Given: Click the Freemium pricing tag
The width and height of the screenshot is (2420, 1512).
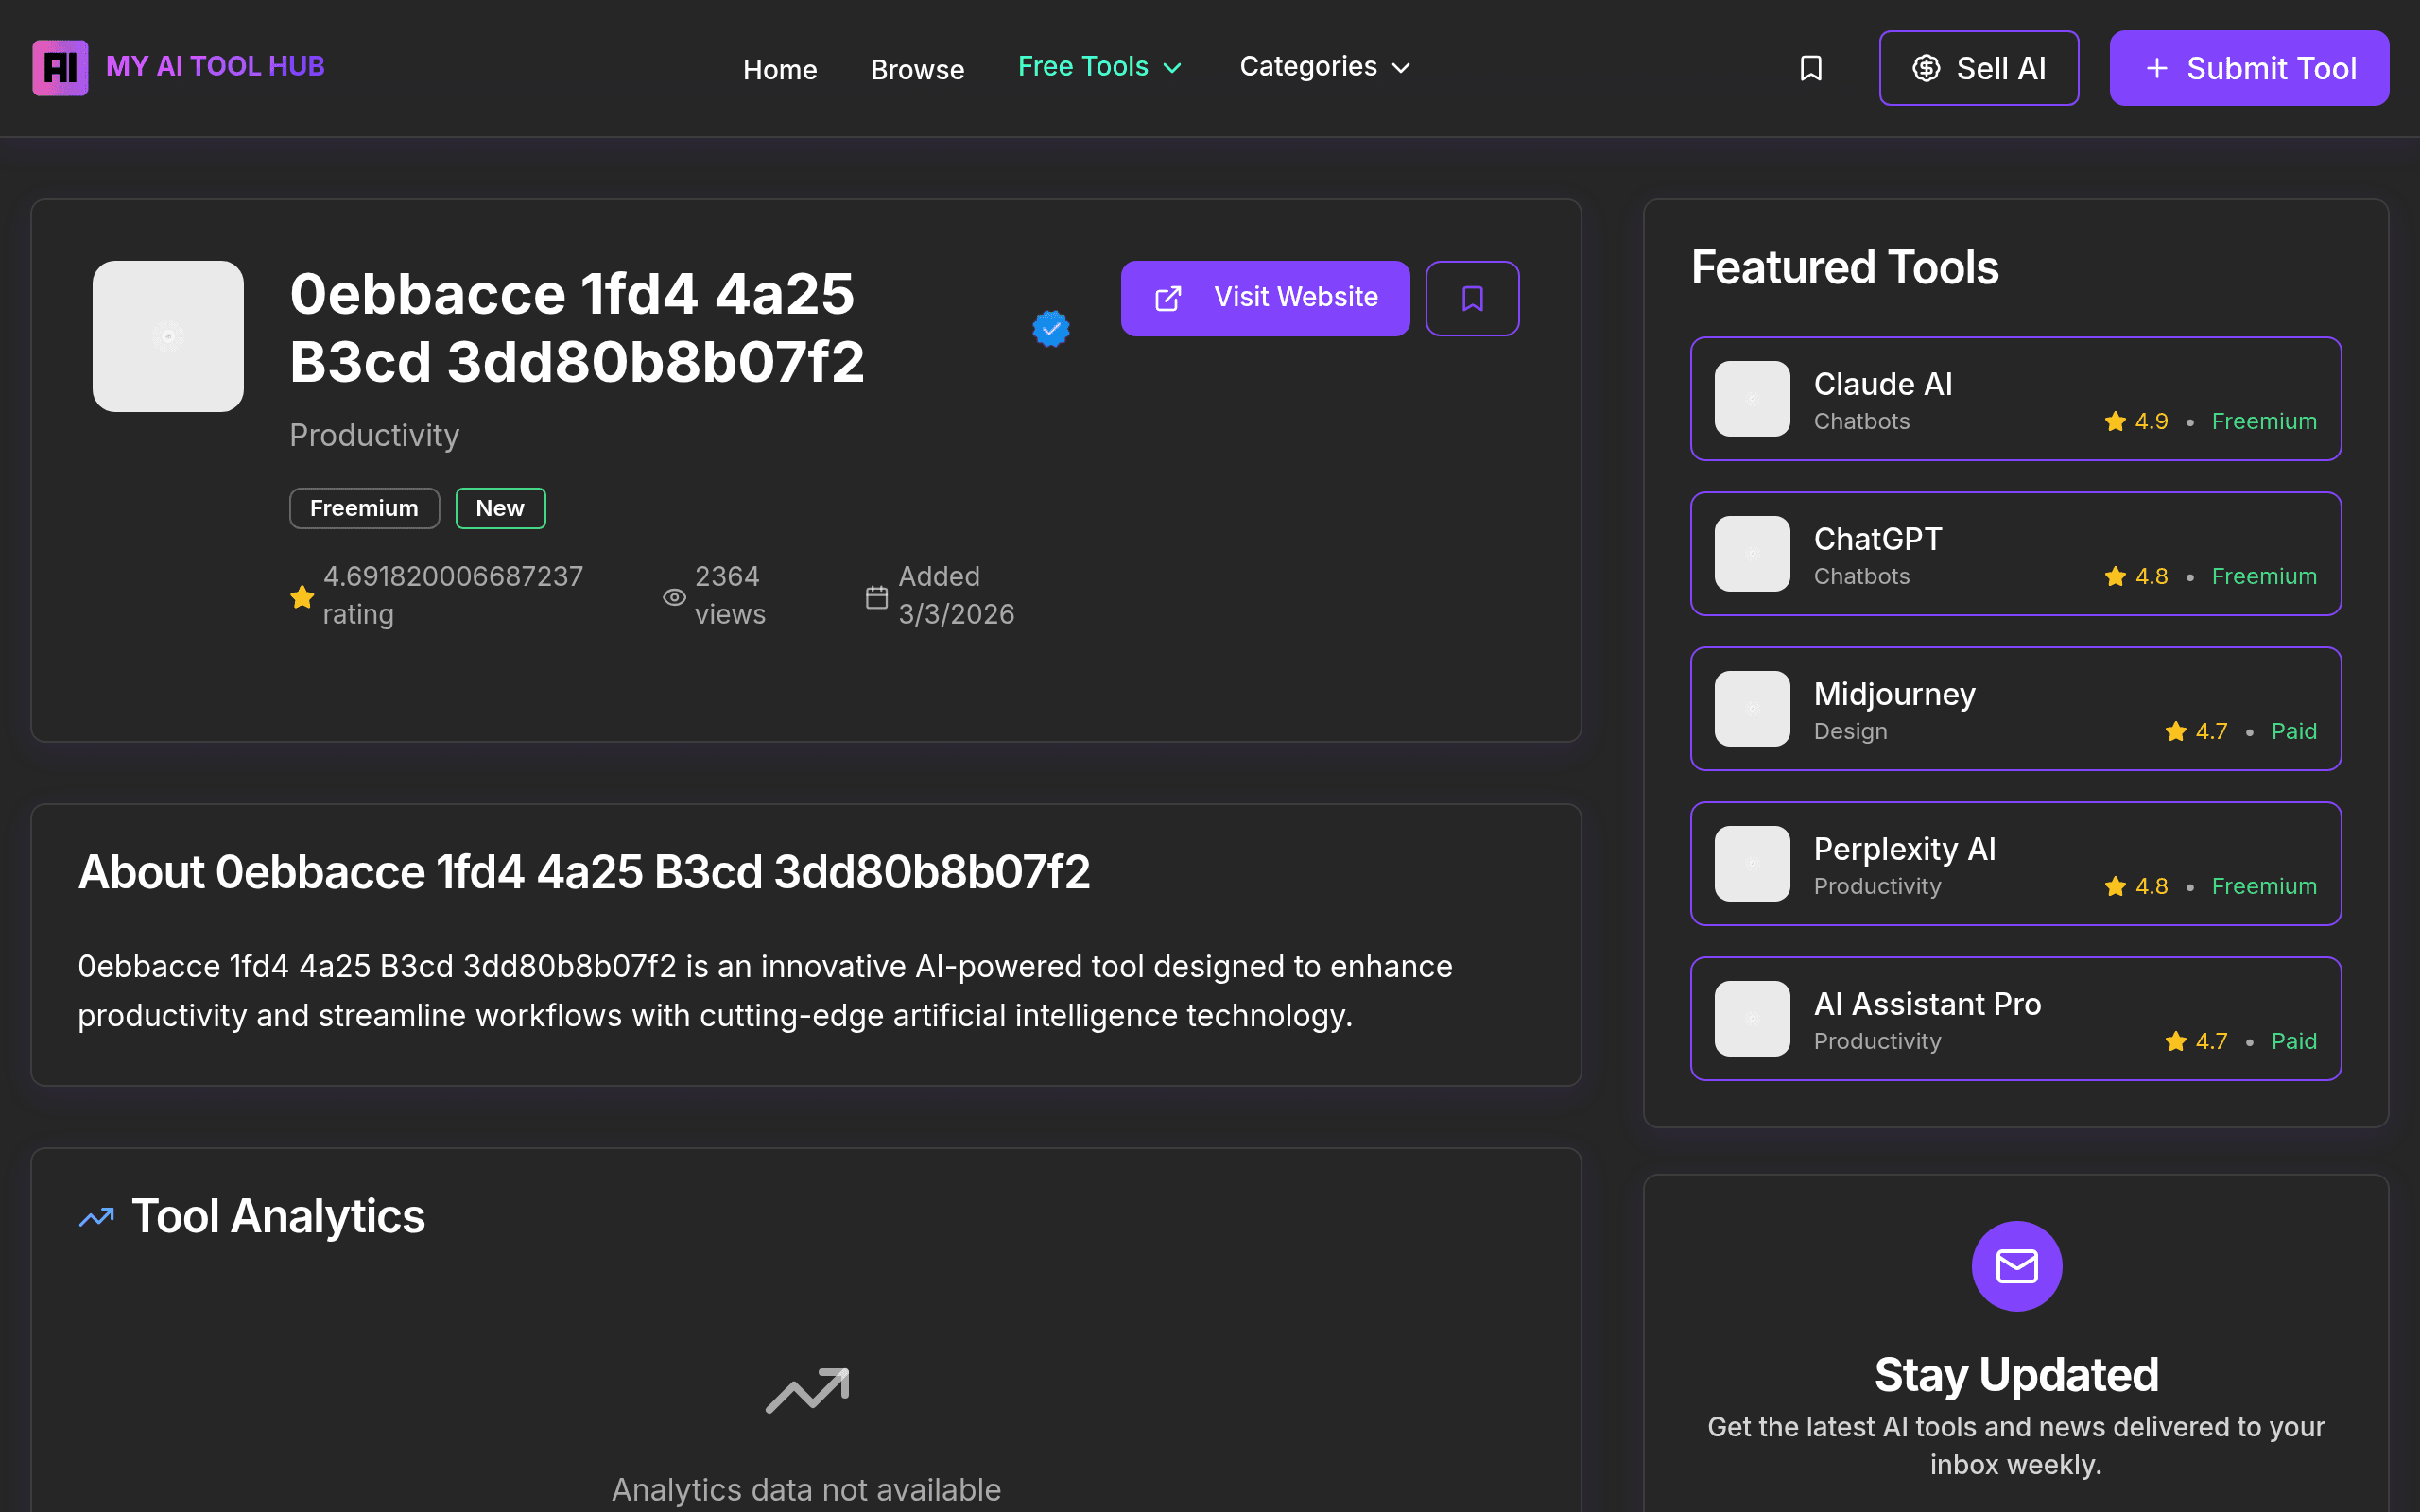Looking at the screenshot, I should 364,508.
